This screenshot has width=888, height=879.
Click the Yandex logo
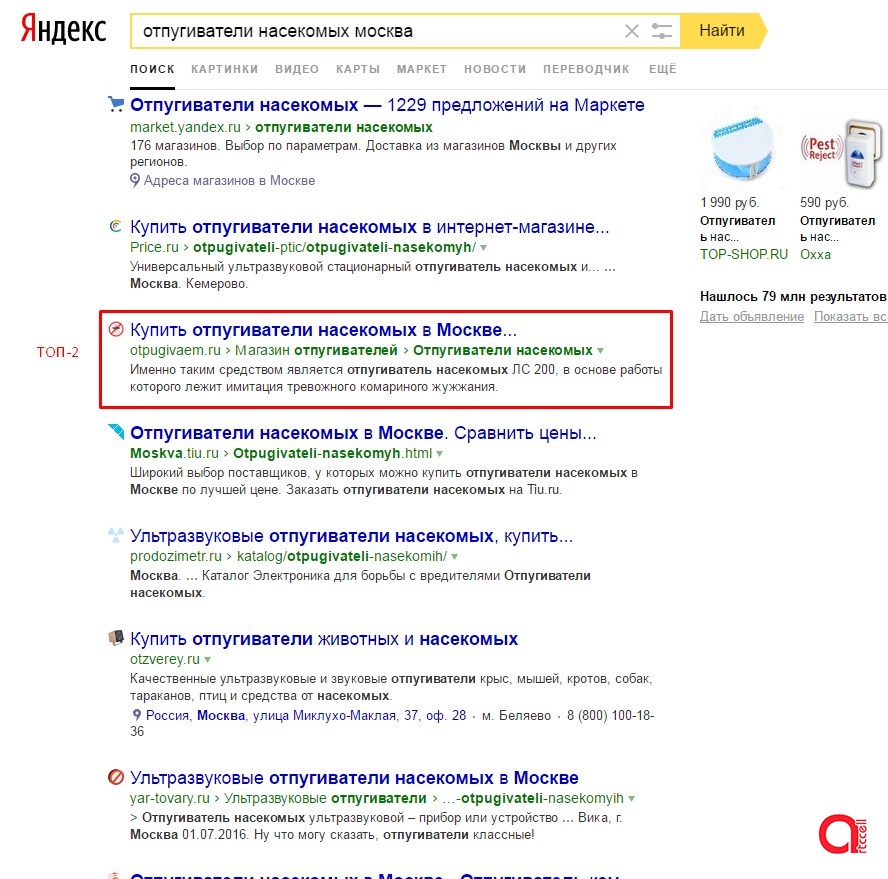coord(63,29)
